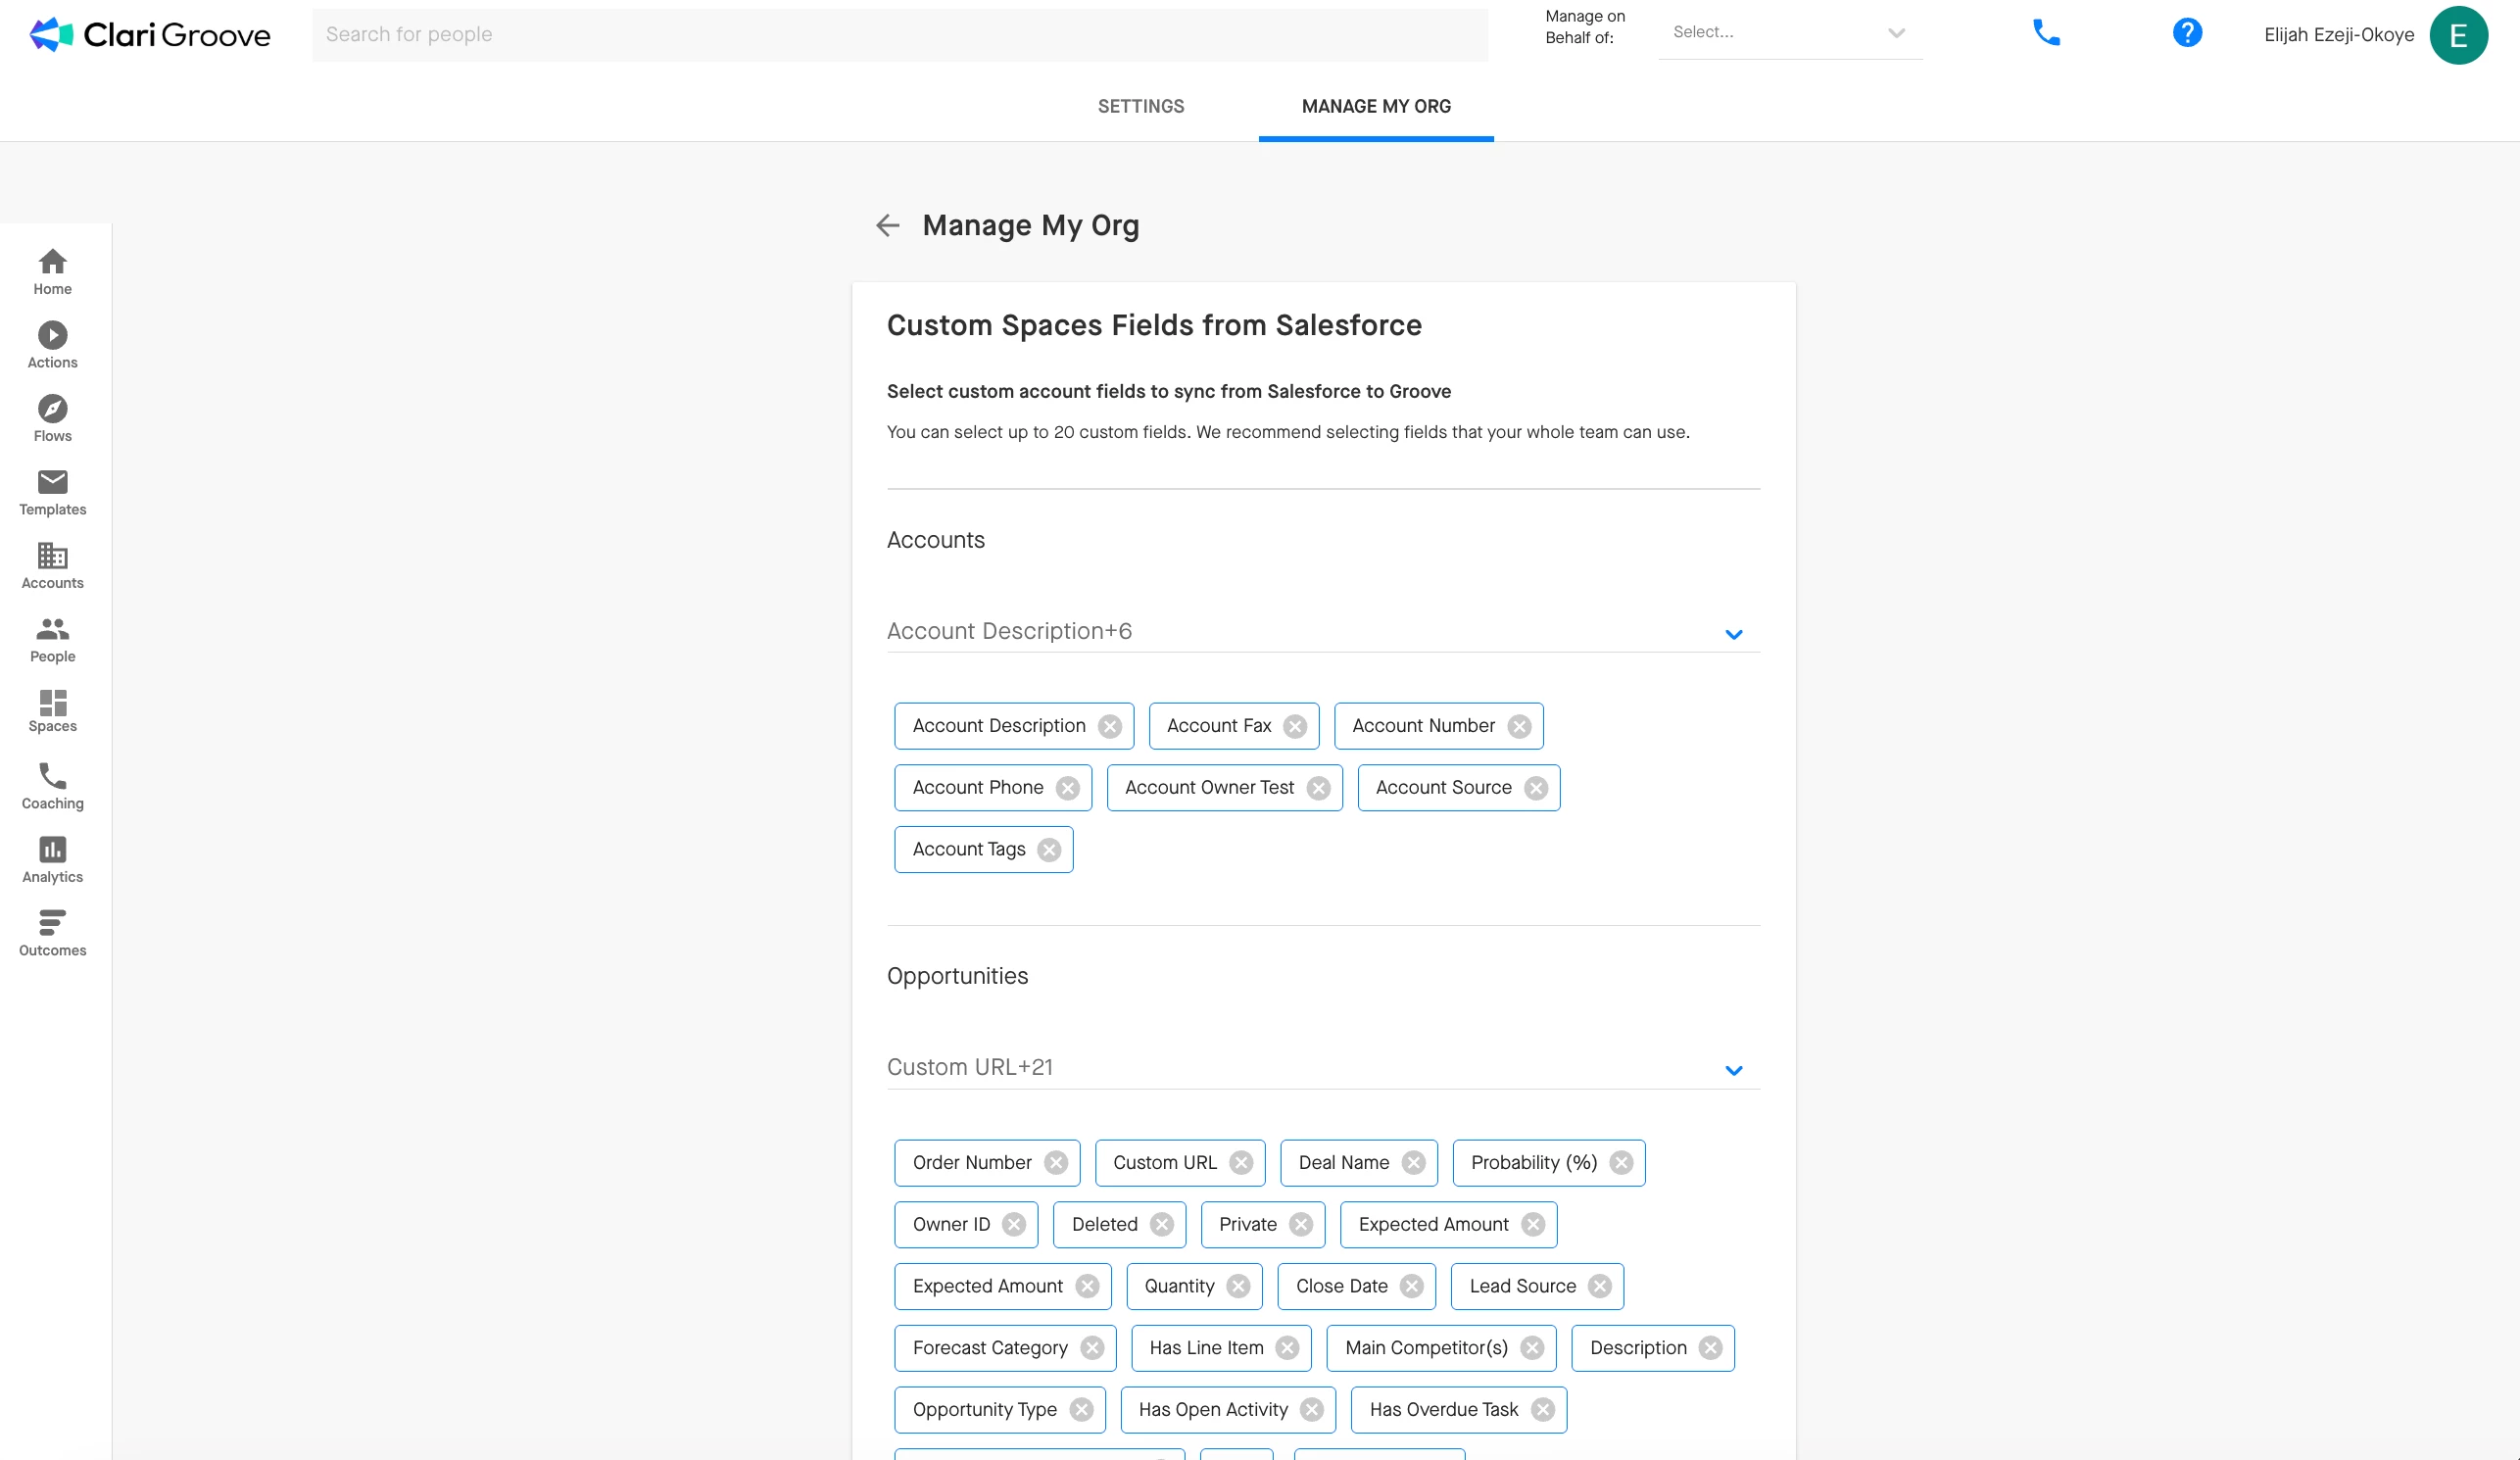The width and height of the screenshot is (2520, 1460).
Task: Open Elijah Ezeji-Okoye user avatar menu
Action: click(2458, 35)
